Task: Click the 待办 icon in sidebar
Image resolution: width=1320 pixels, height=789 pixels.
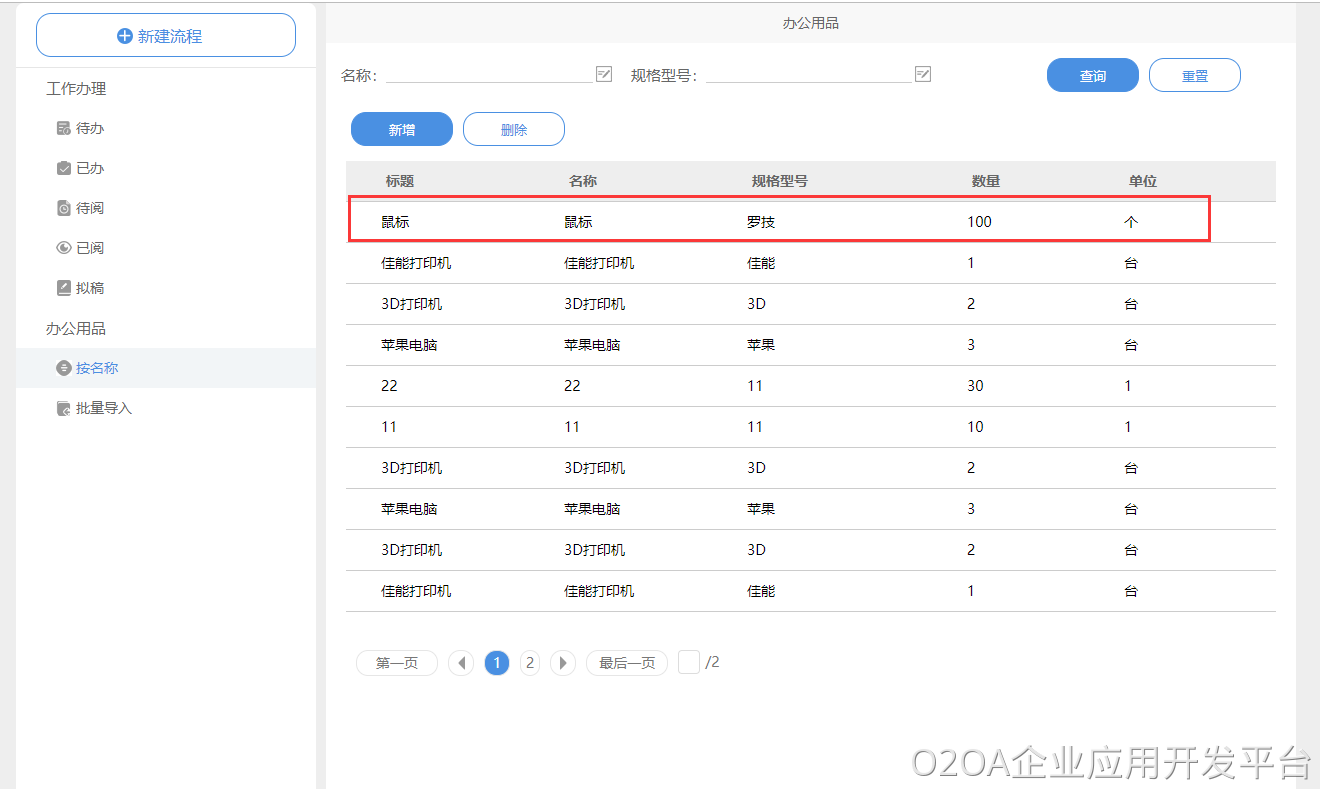Action: point(64,128)
